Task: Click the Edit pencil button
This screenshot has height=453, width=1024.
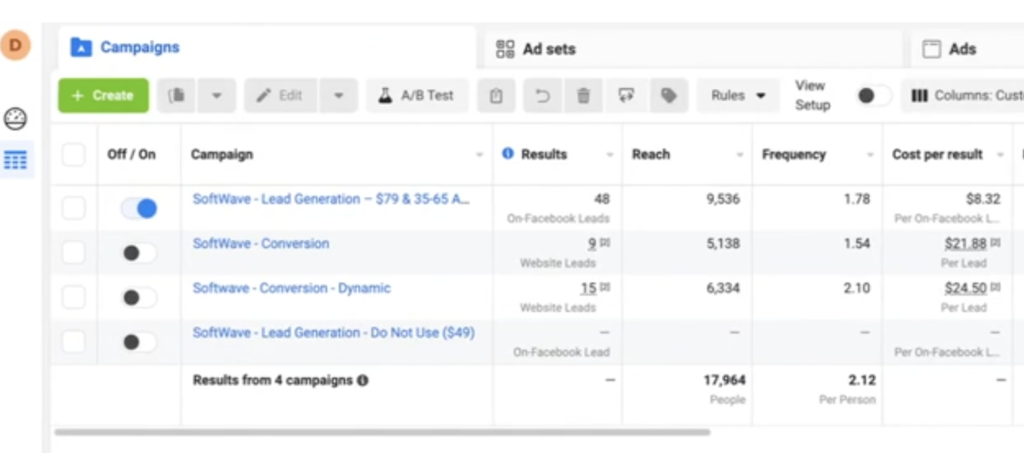Action: (280, 95)
